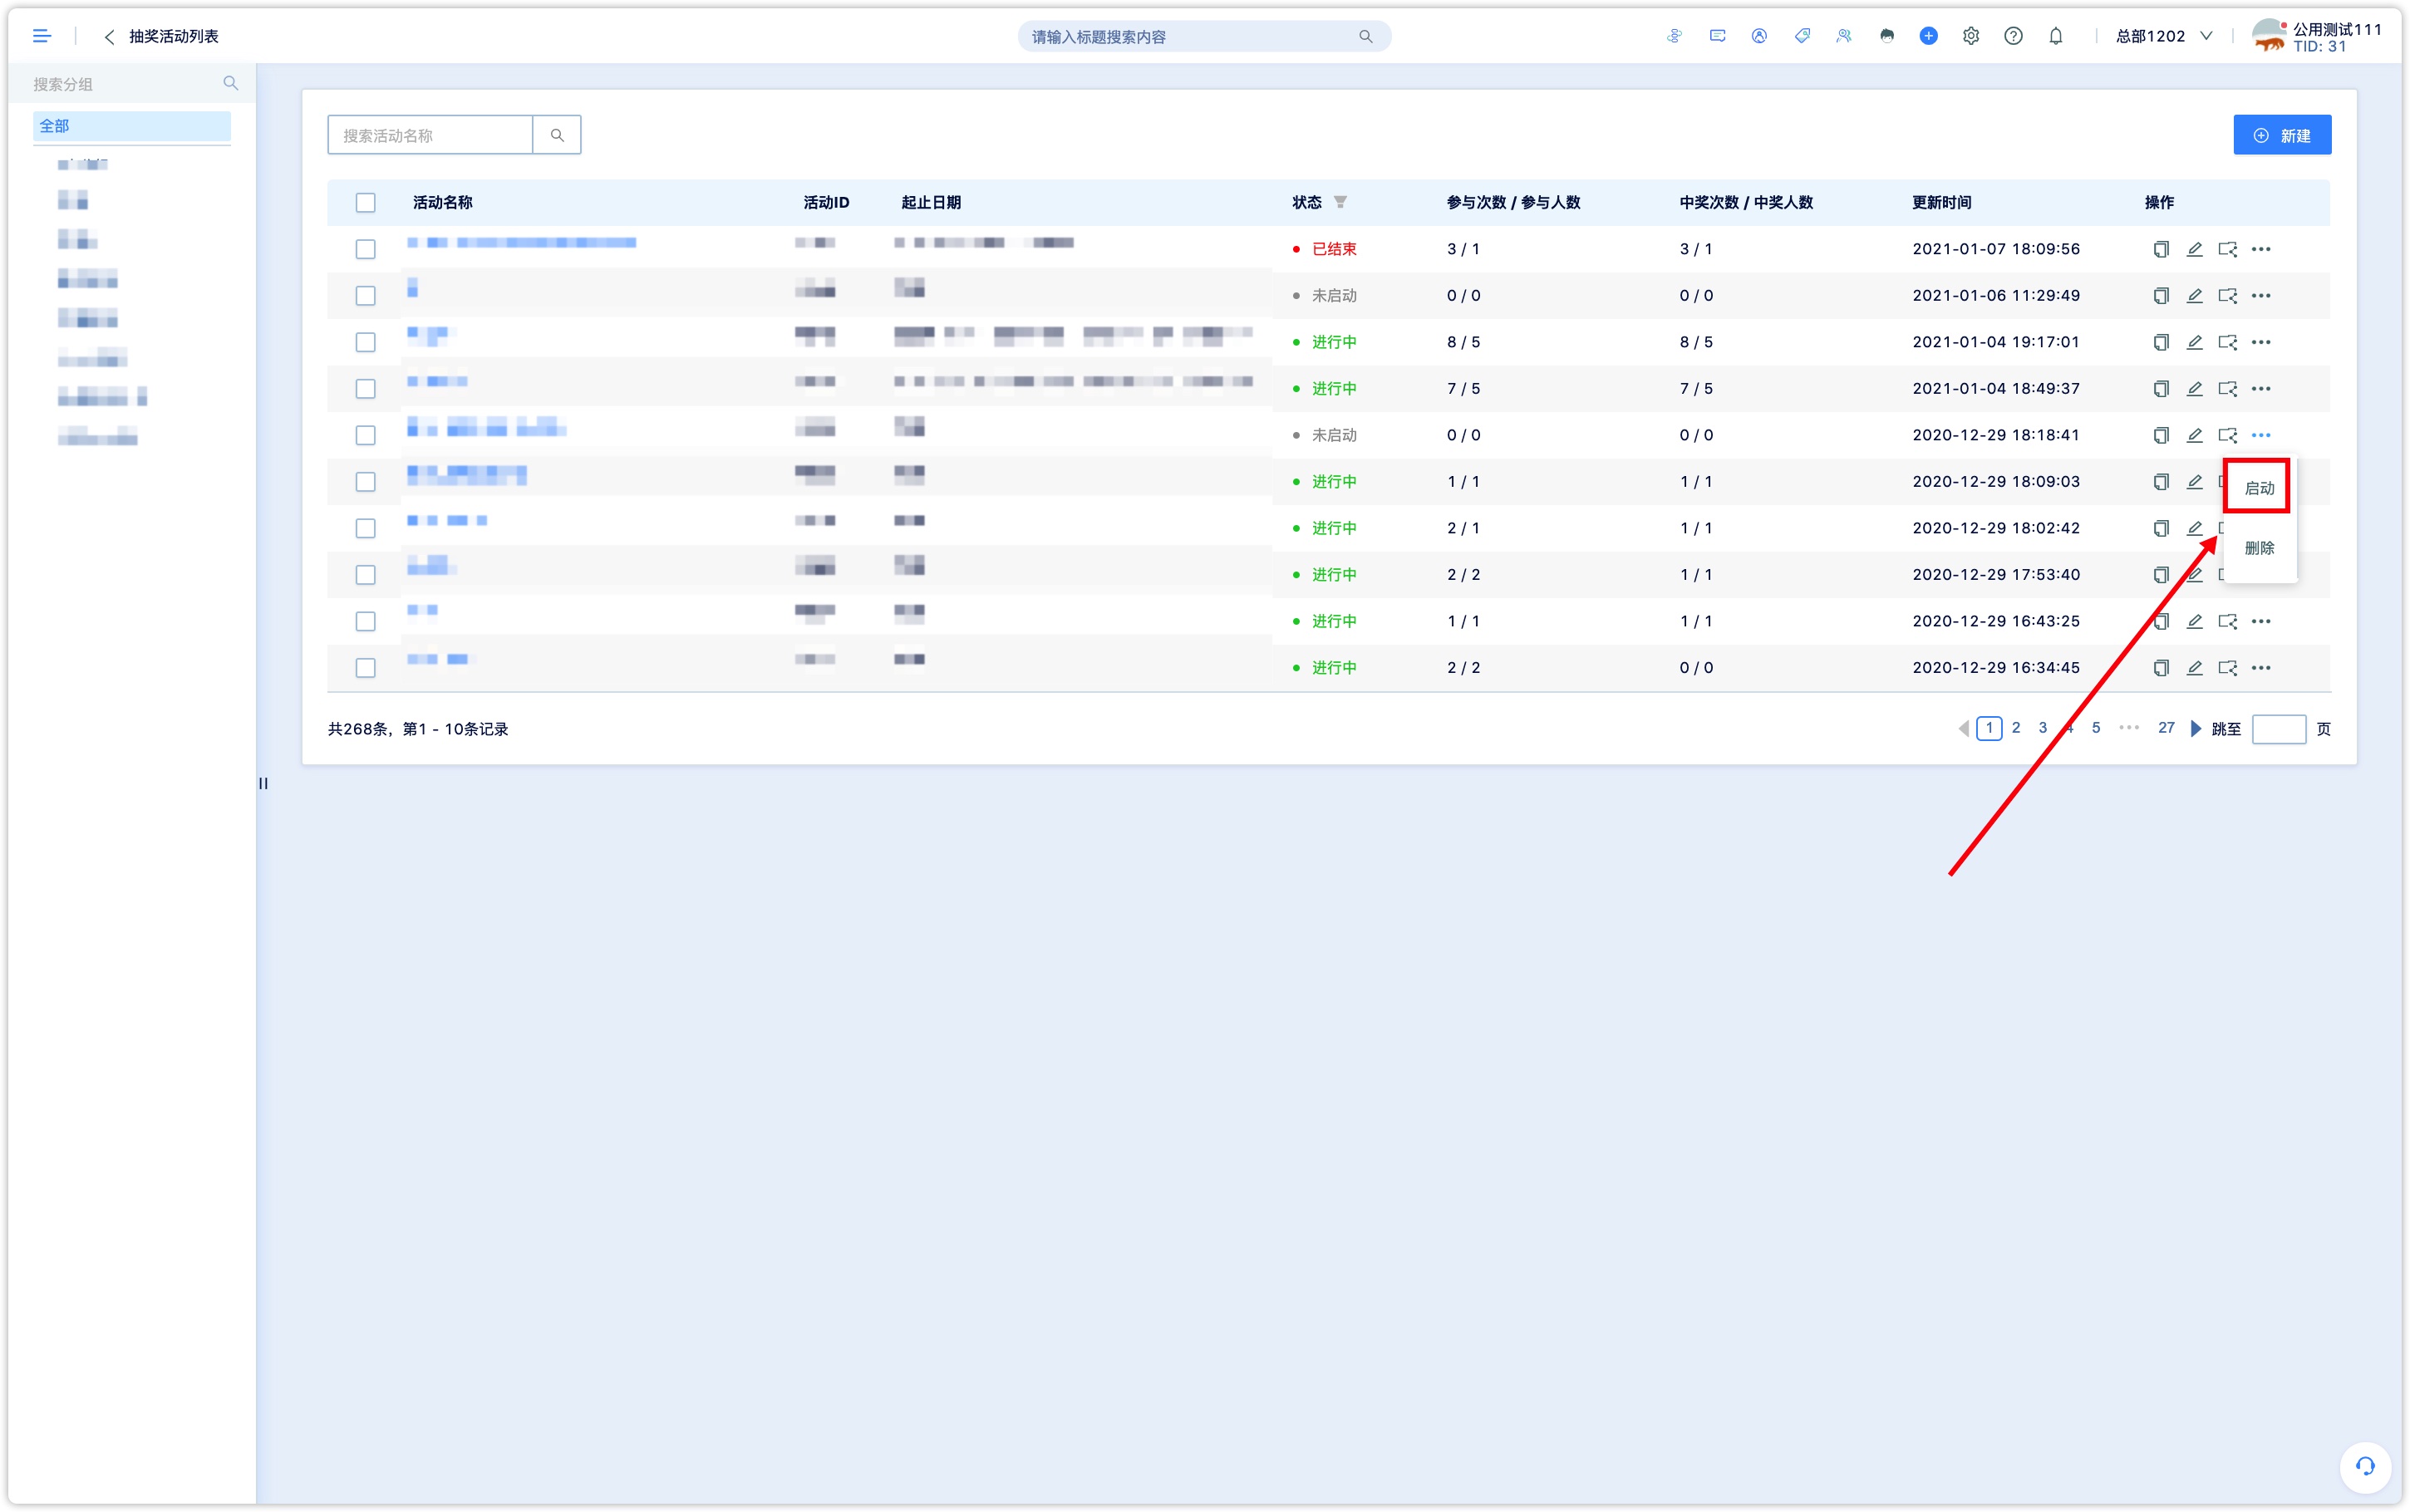Expand the 总部1202 organization dropdown
2410x1512 pixels.
2164,36
